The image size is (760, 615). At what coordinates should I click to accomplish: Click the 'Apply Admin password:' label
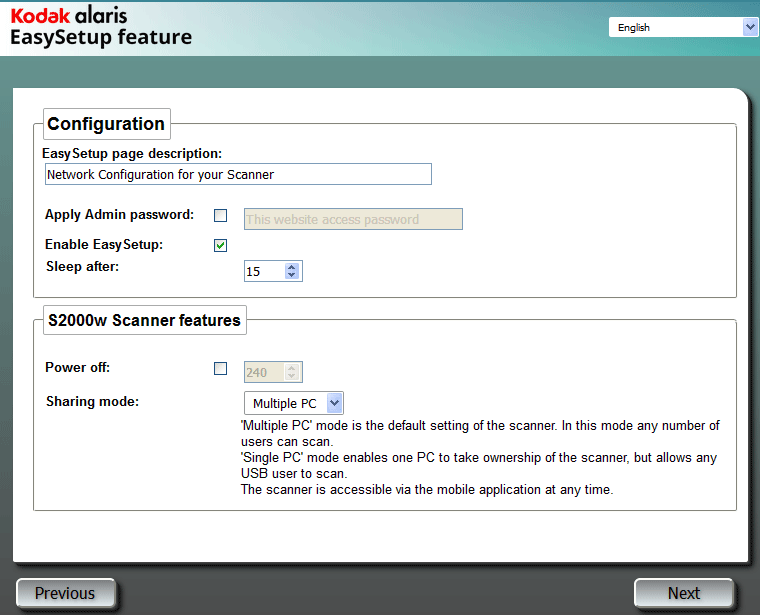coord(119,215)
